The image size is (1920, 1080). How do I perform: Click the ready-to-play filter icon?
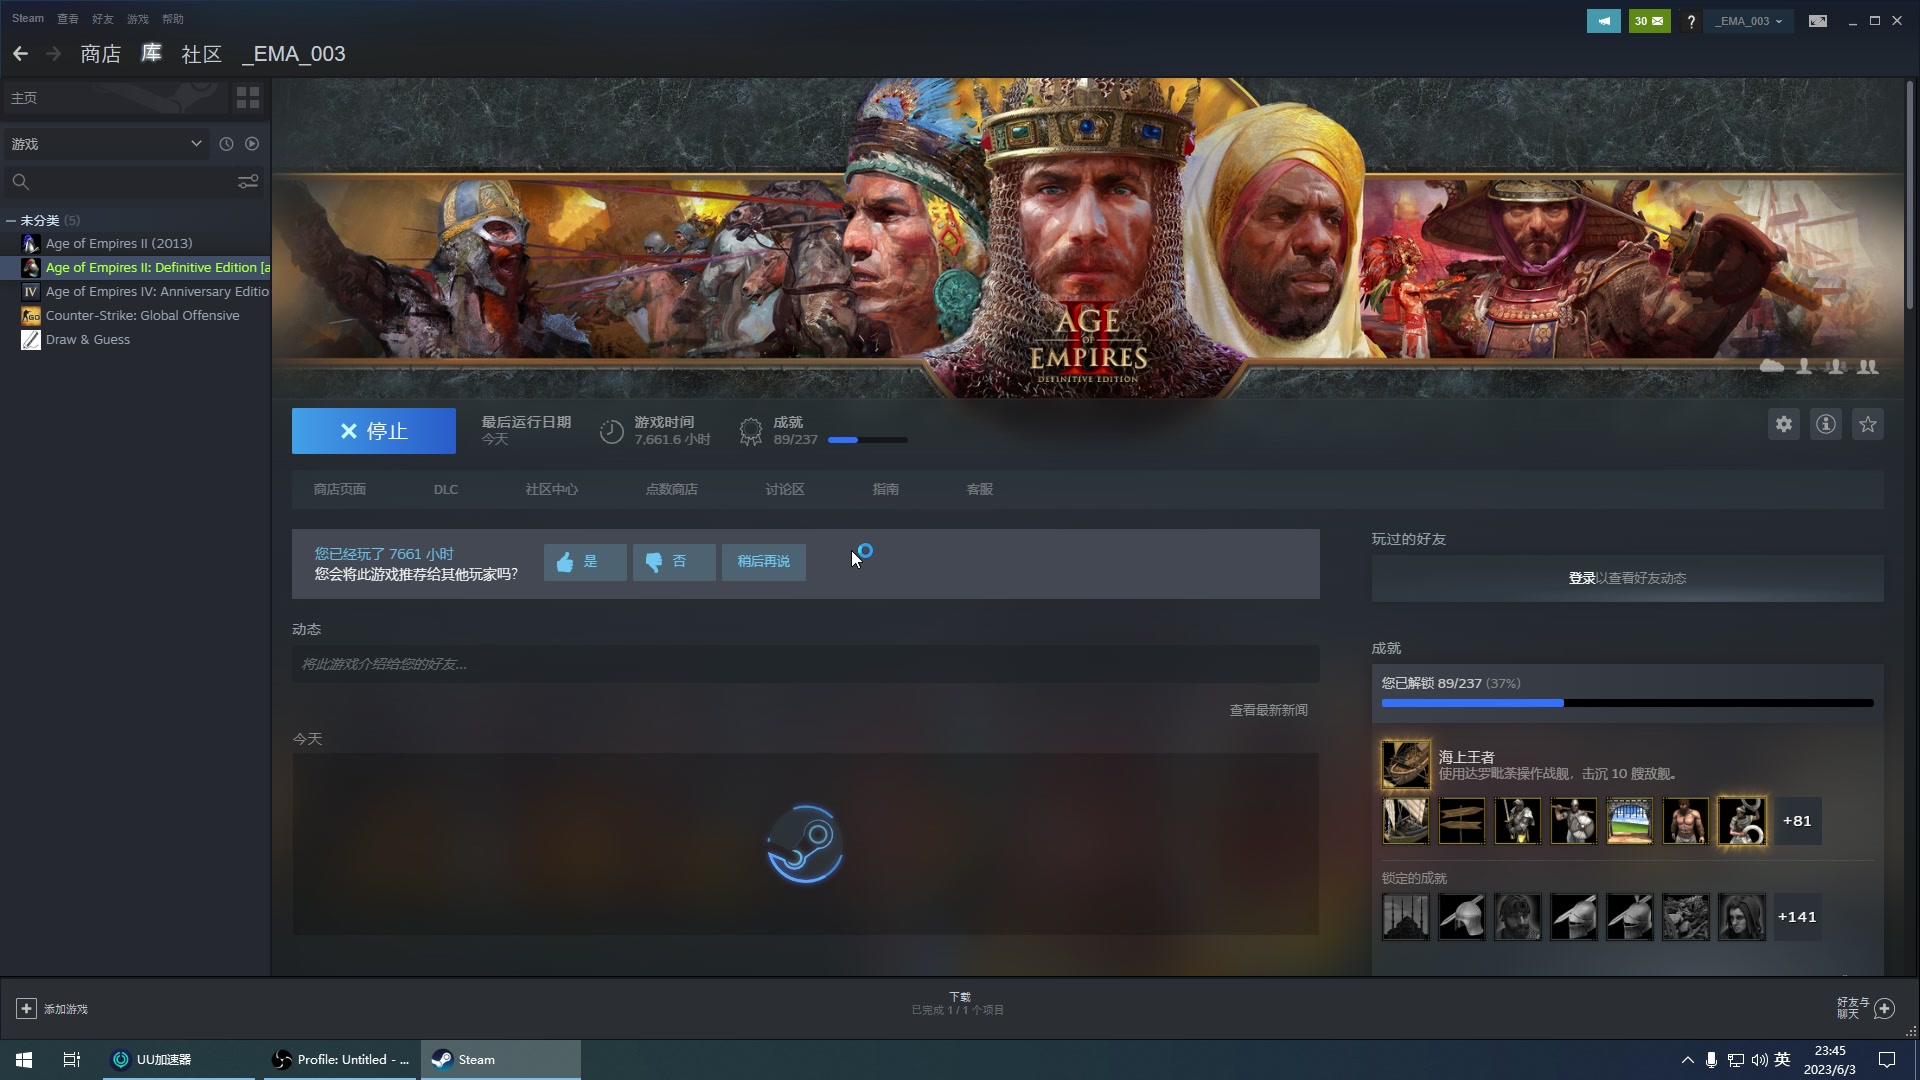pos(252,144)
